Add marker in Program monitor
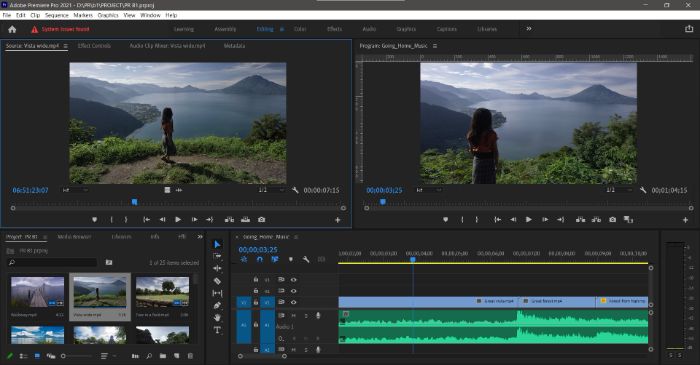This screenshot has height=365, width=700. [x=446, y=220]
